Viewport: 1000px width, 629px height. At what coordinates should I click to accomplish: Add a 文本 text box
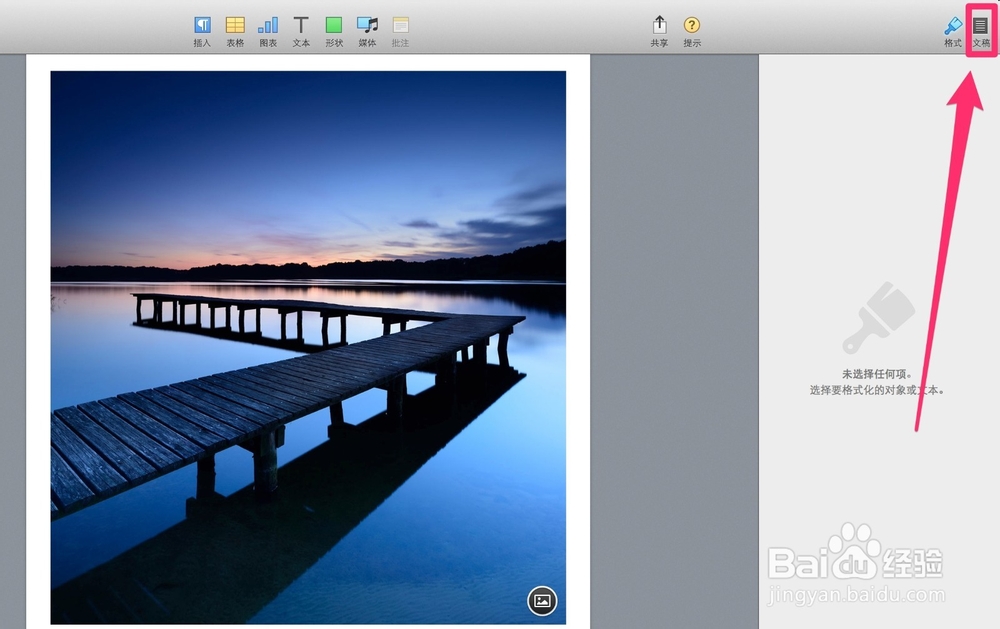301,31
